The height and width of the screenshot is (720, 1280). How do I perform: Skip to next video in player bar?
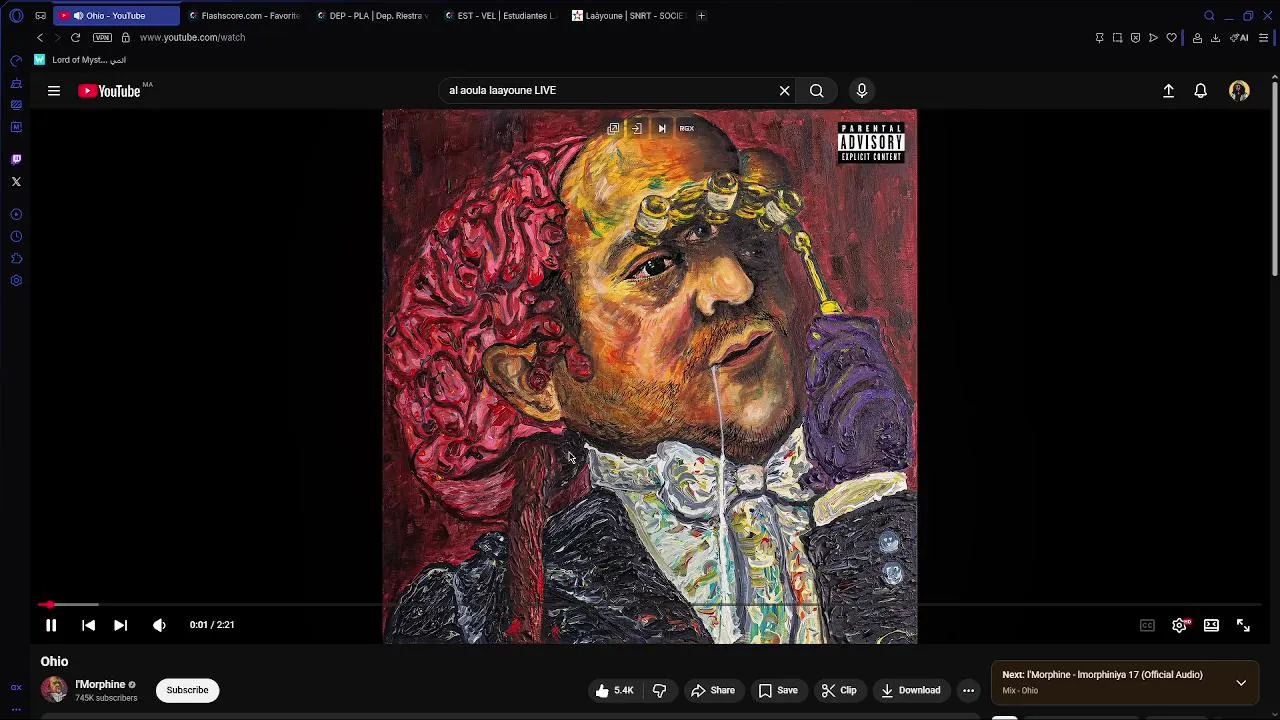tap(120, 625)
